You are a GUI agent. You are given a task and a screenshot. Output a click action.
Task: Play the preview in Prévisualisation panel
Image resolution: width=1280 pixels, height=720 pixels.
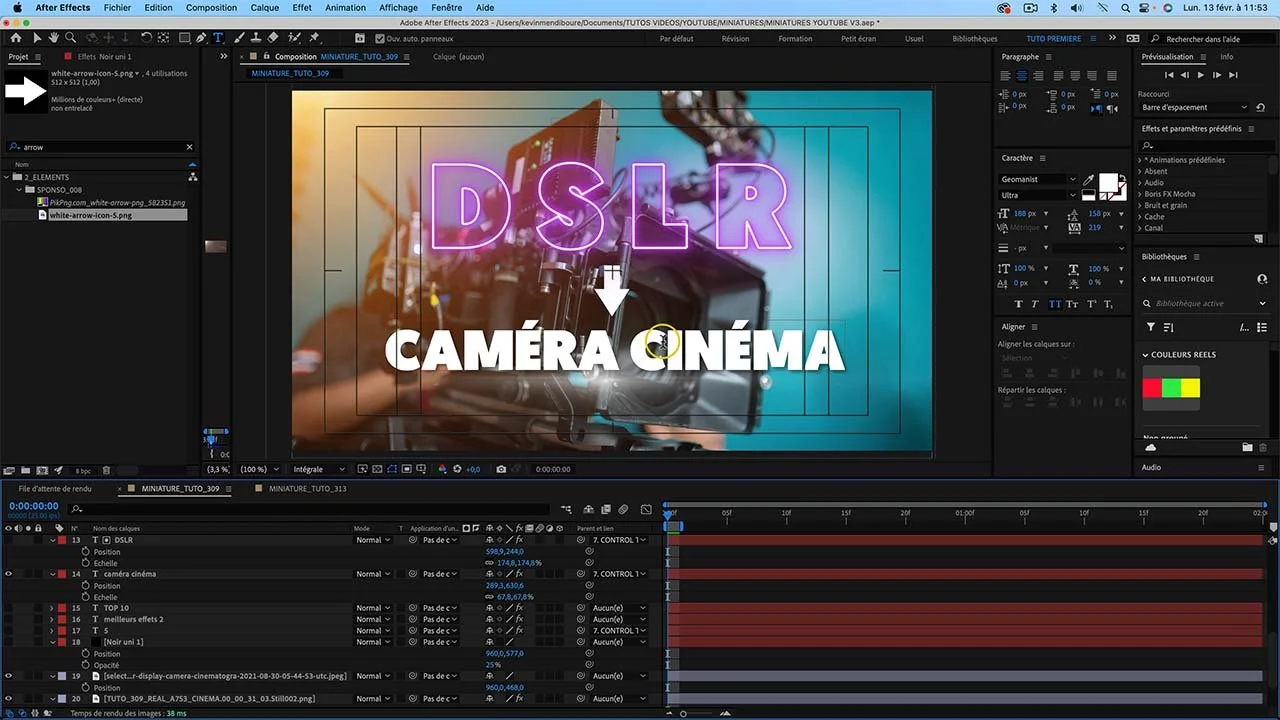pos(1201,75)
